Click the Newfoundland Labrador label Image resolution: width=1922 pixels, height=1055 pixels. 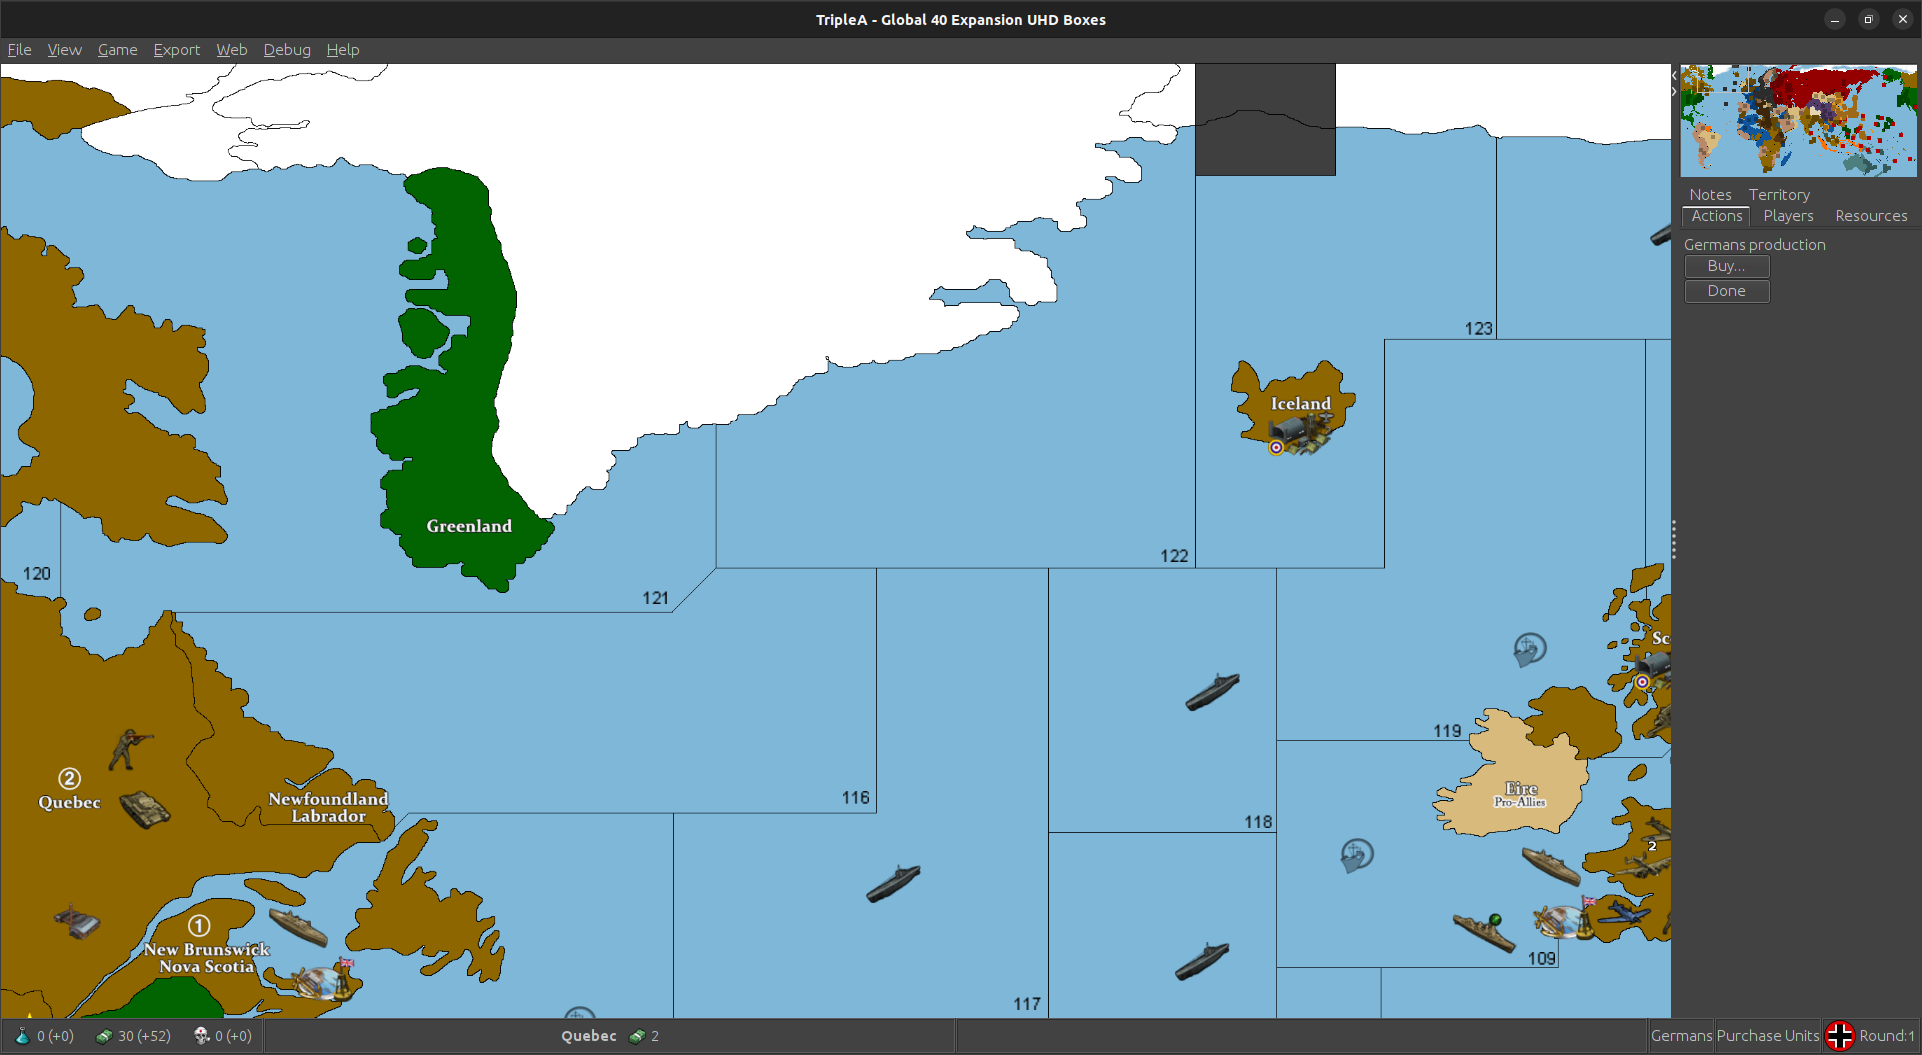(328, 807)
